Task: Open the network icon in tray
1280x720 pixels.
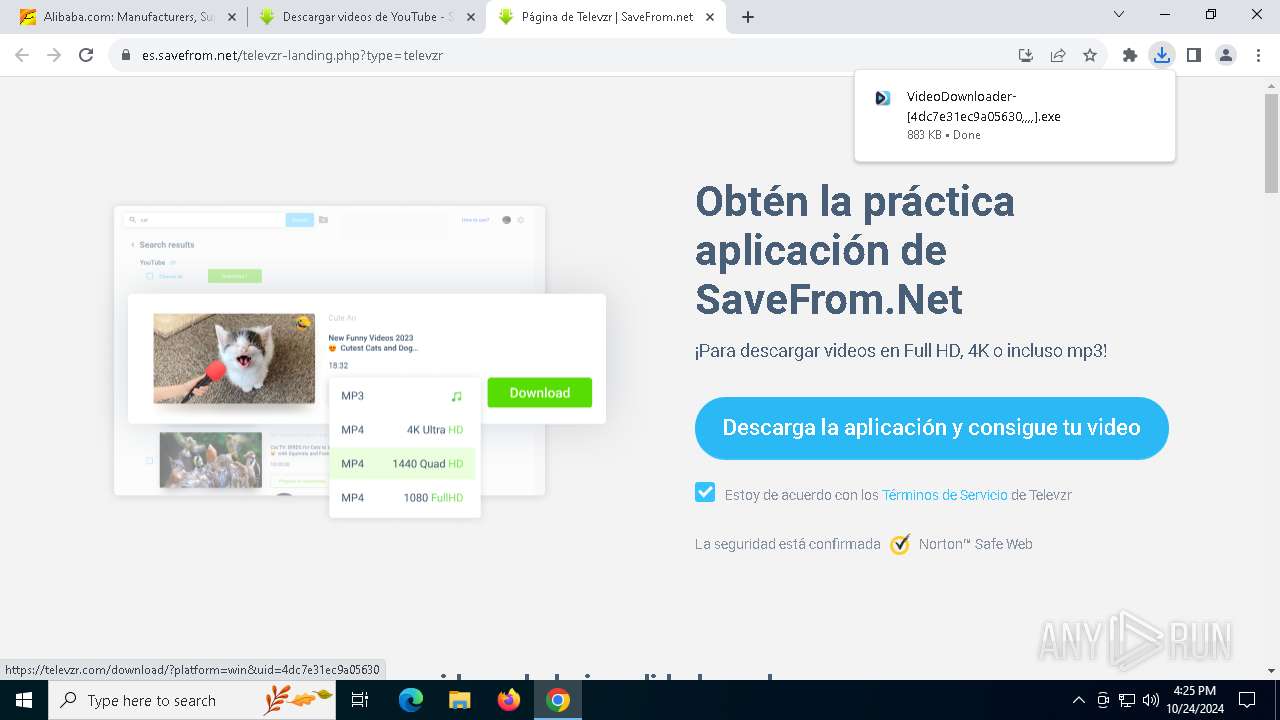Action: pos(1127,700)
